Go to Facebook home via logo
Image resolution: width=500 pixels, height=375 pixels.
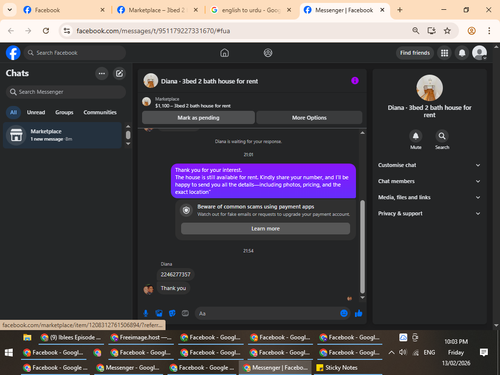click(x=13, y=53)
